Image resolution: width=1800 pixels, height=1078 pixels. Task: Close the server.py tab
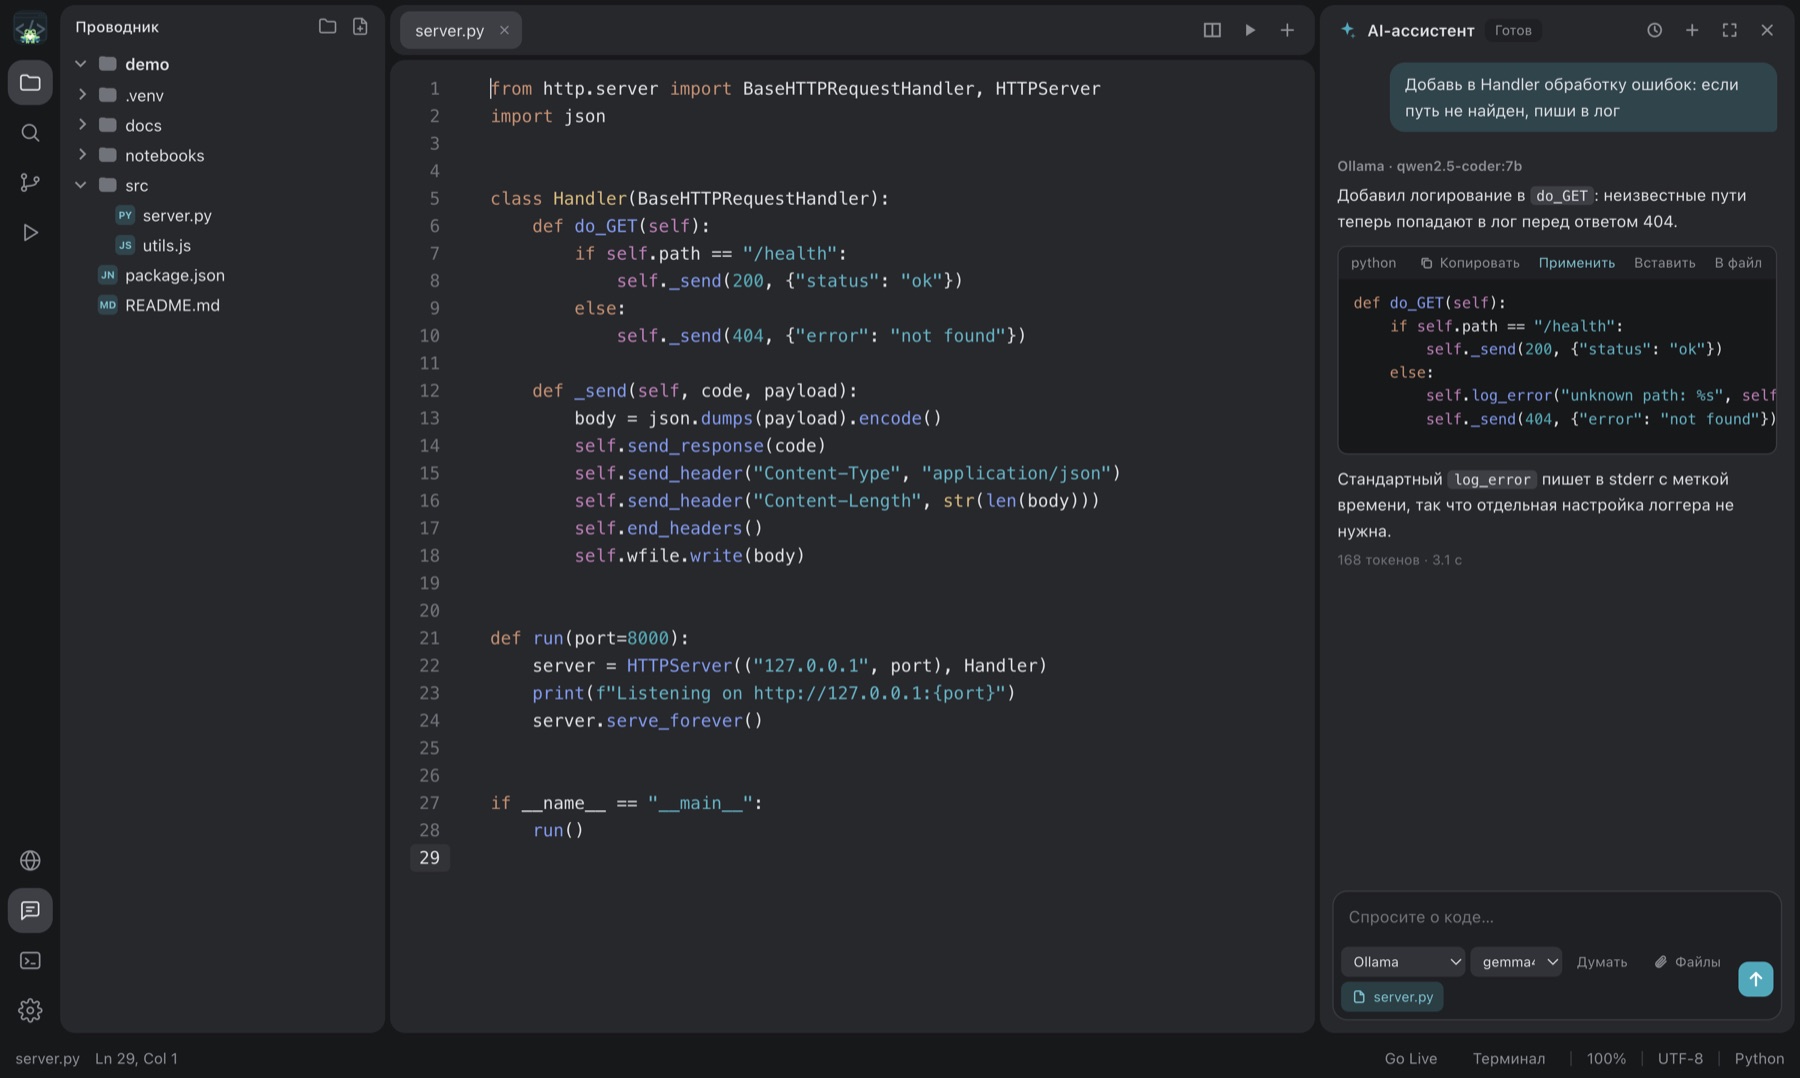504,30
